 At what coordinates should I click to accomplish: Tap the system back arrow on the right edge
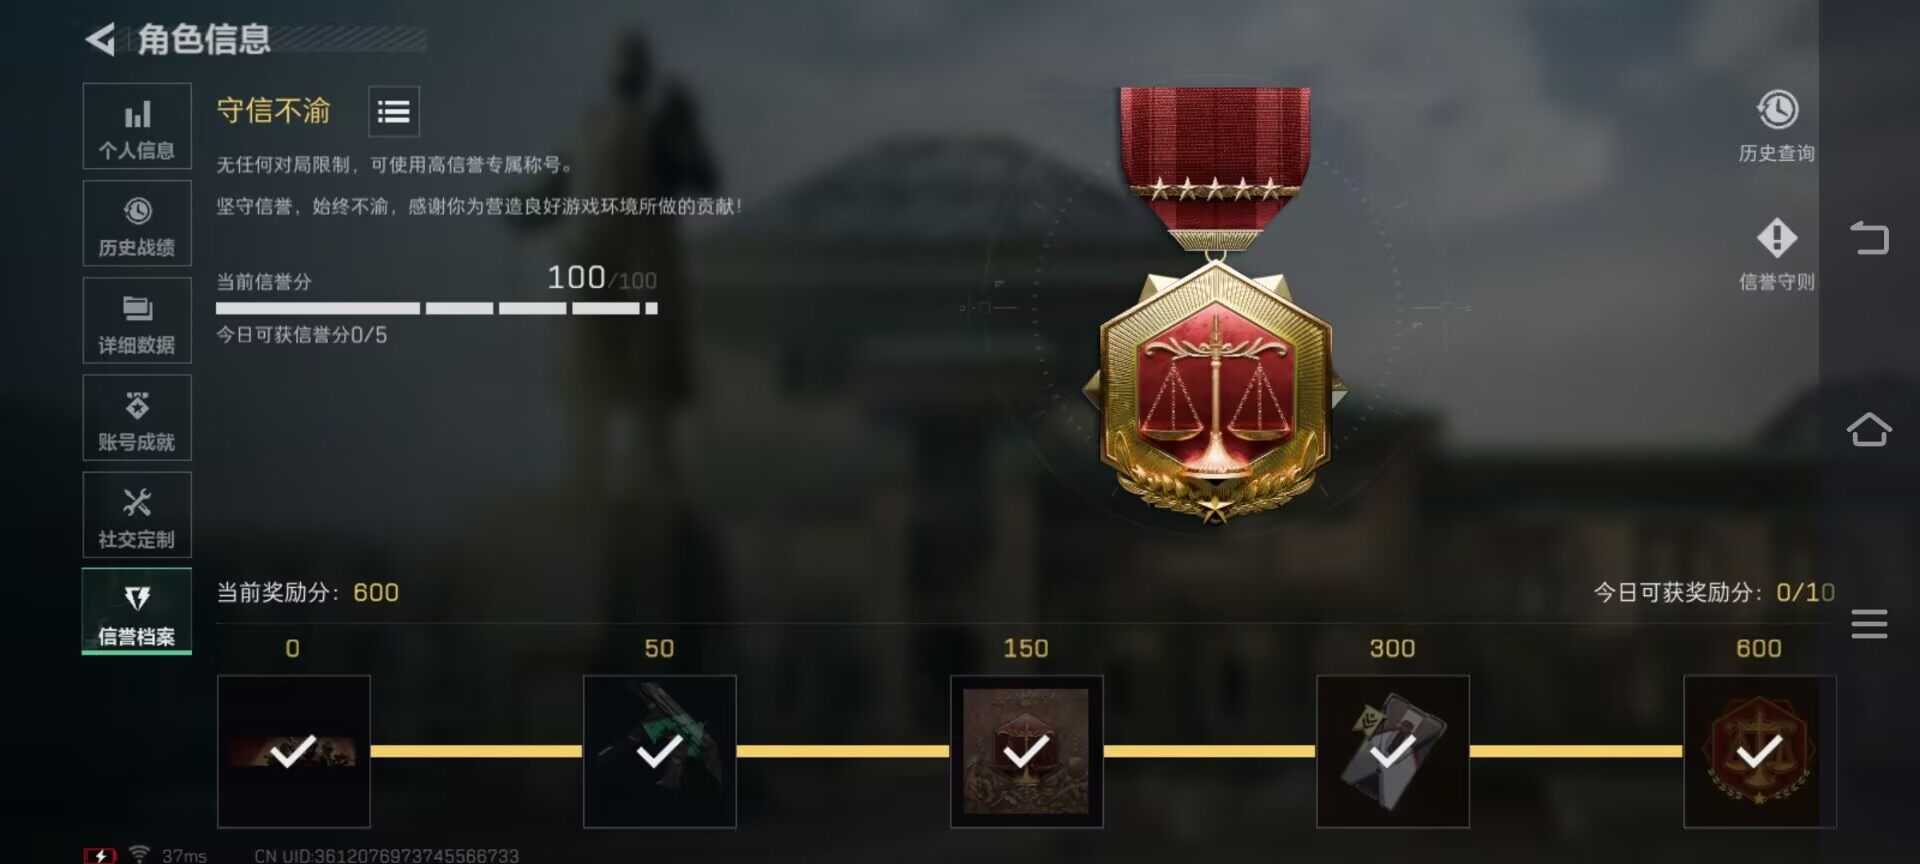(1869, 238)
